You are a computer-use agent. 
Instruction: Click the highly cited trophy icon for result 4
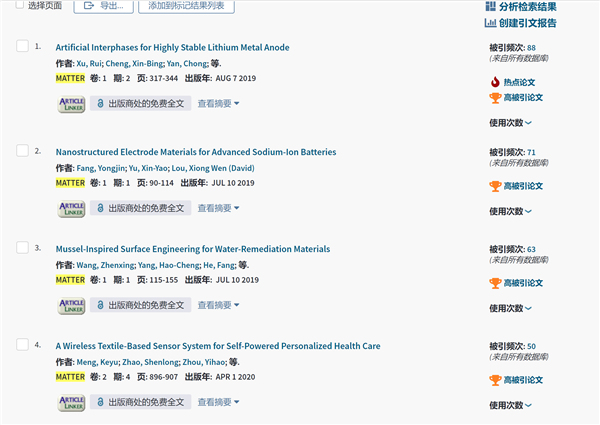click(x=494, y=380)
